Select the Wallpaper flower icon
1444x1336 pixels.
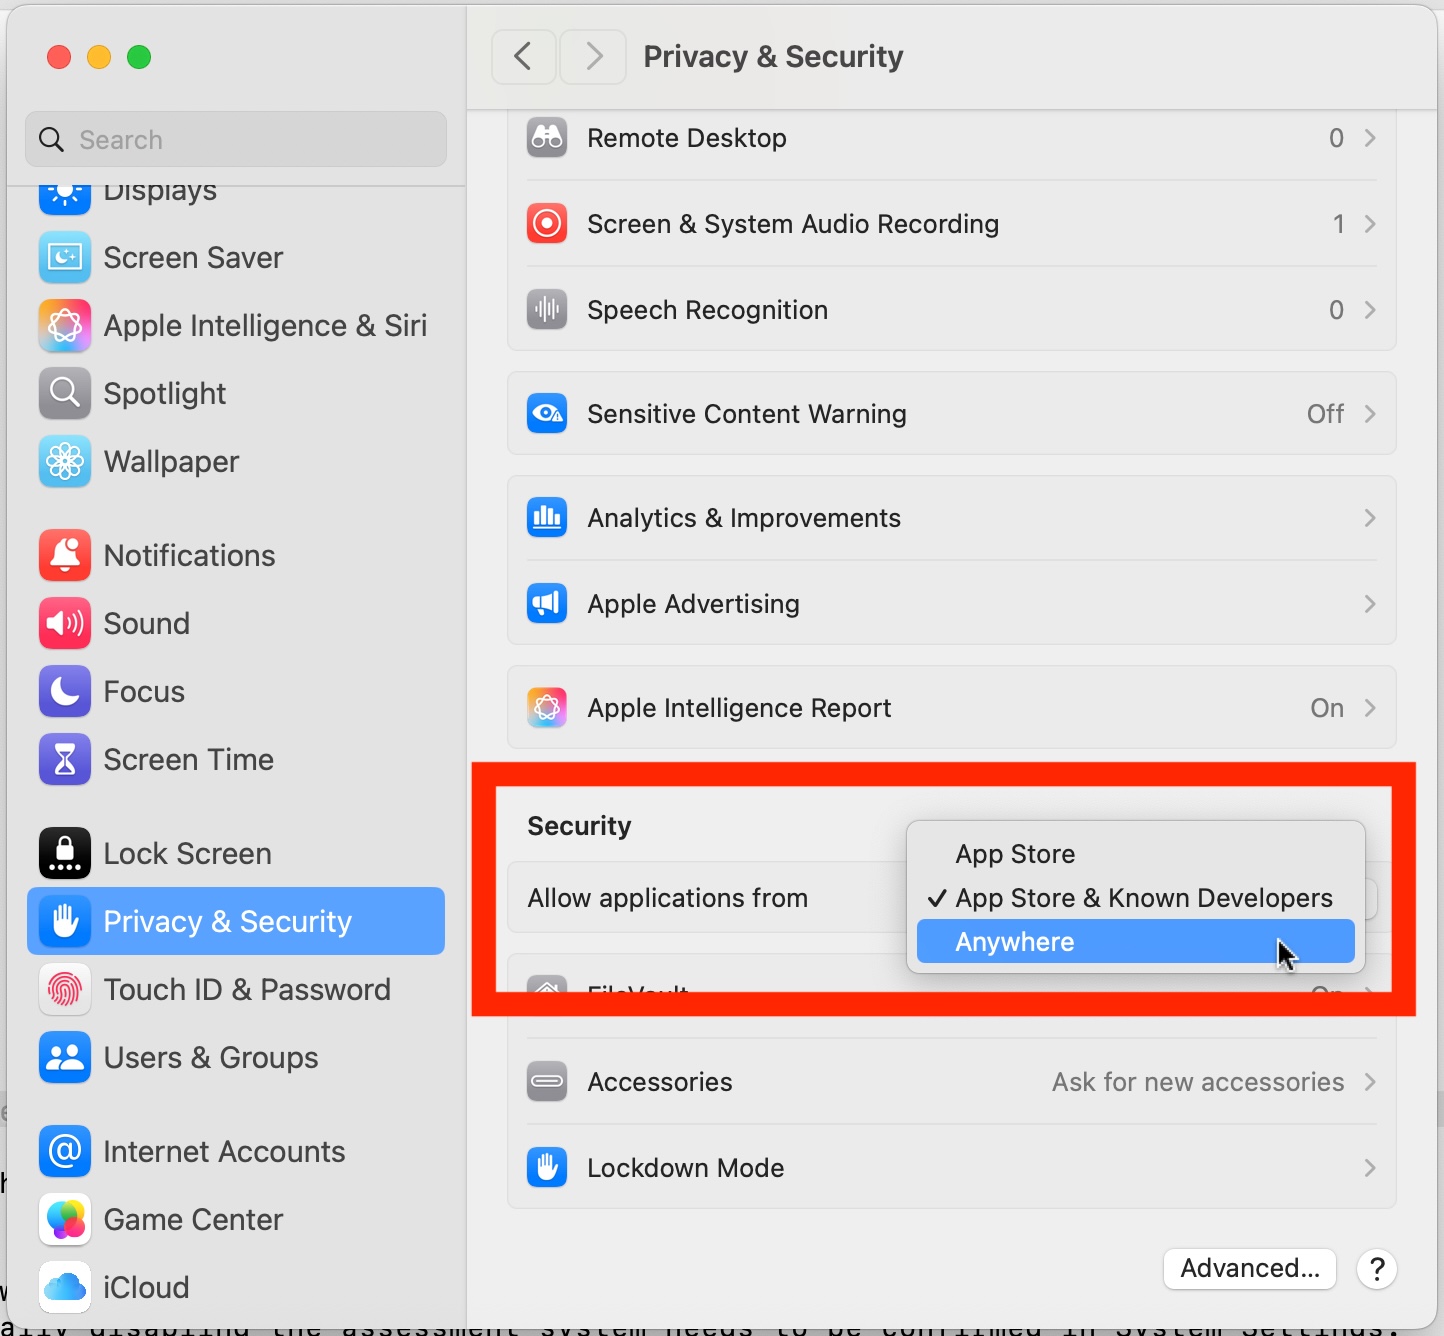pos(65,462)
